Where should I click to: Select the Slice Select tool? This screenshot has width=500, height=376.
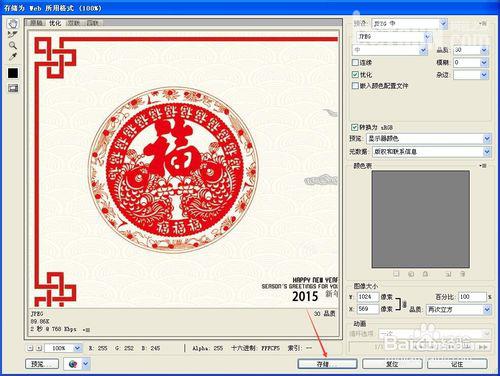click(x=13, y=34)
